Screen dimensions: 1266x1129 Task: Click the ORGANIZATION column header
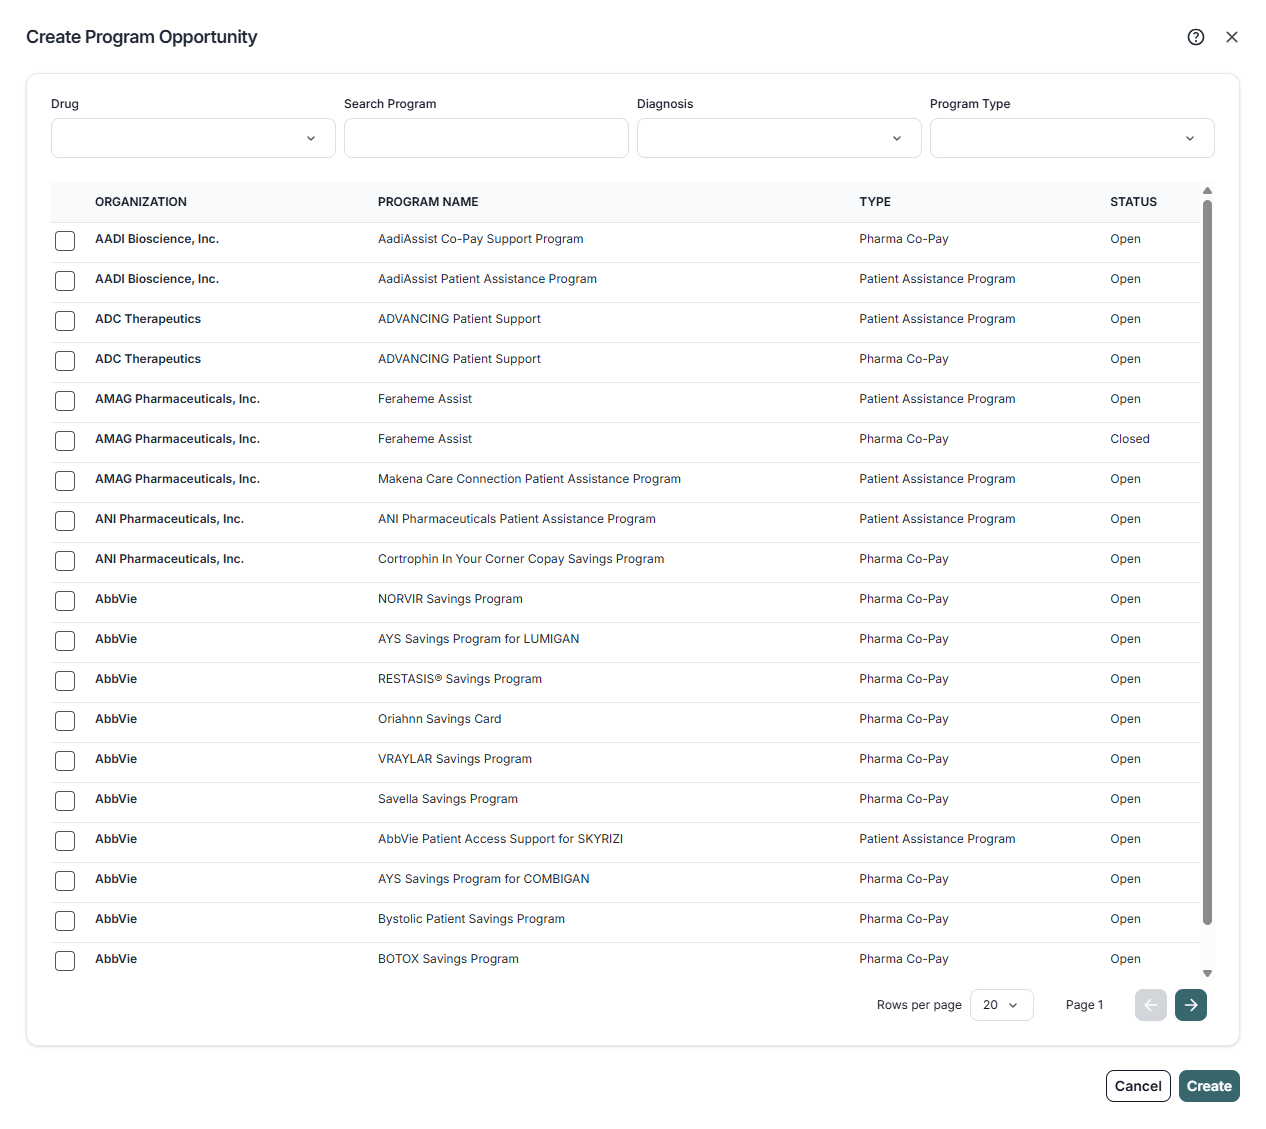point(141,202)
